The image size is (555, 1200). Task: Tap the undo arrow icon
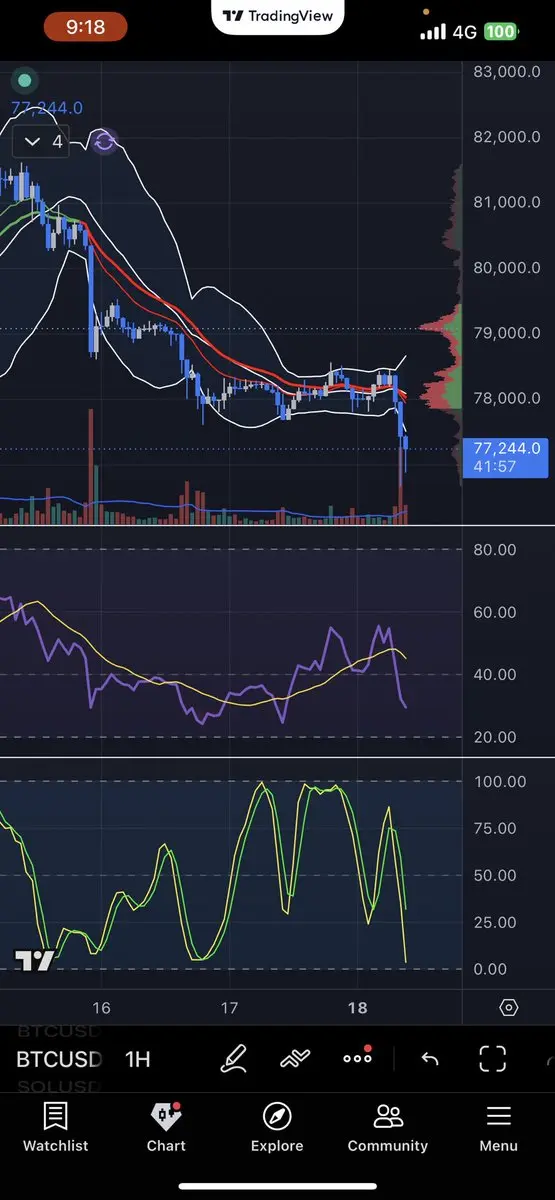[x=430, y=1058]
